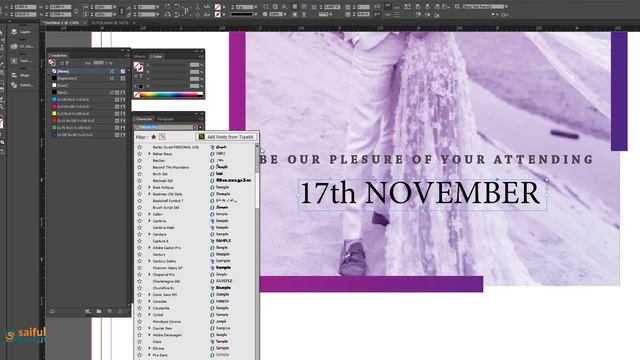
Task: Click formatting affects text icon in Swatches
Action: [67, 63]
